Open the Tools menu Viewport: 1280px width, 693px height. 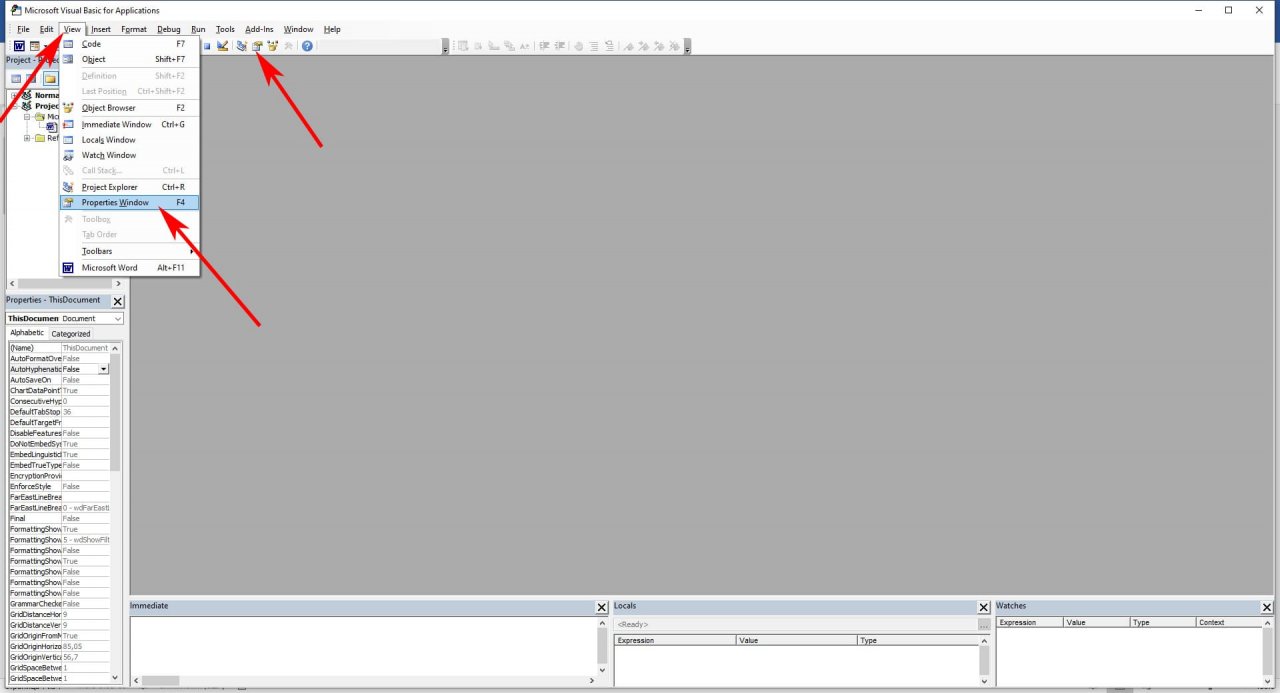(x=226, y=29)
